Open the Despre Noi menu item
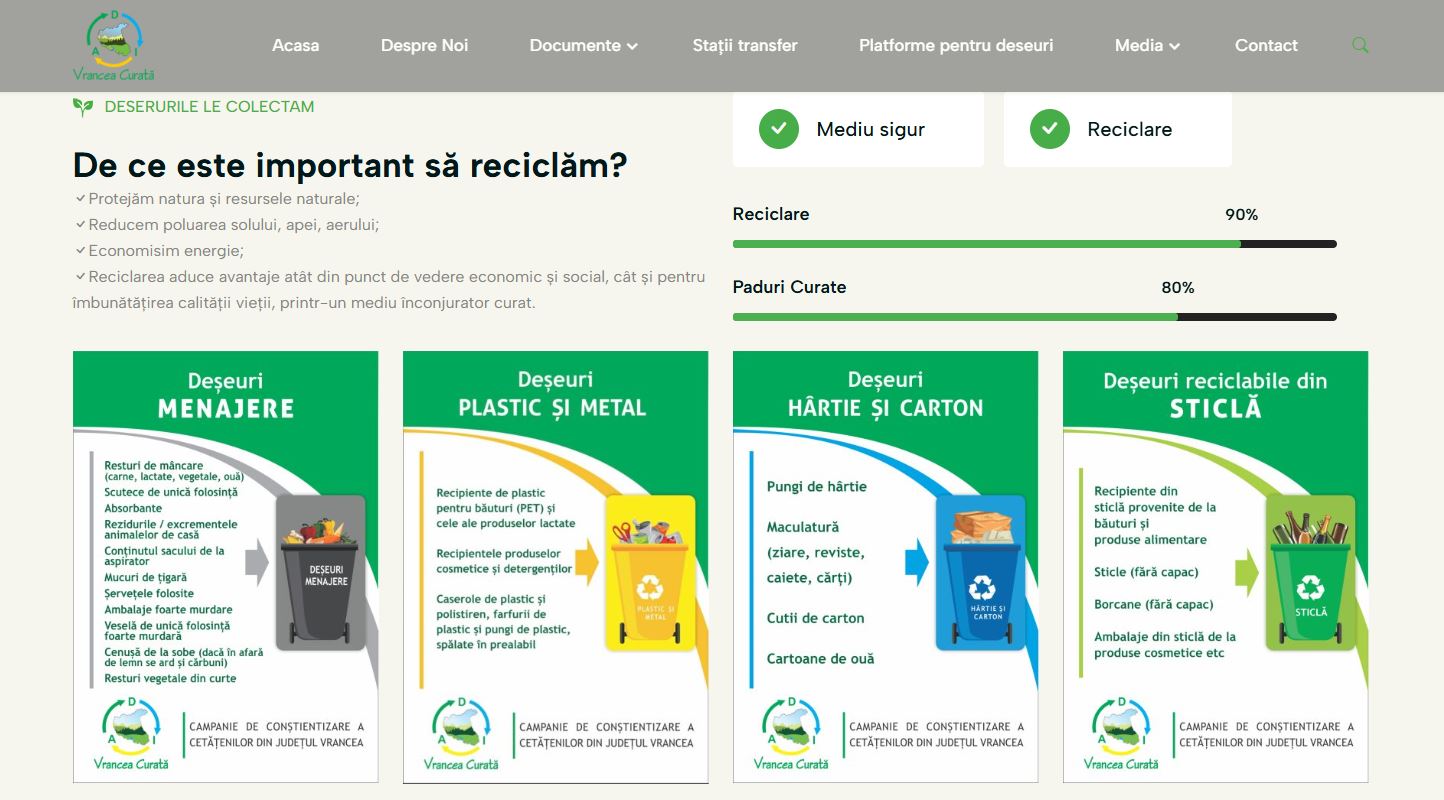This screenshot has height=800, width=1444. [424, 46]
